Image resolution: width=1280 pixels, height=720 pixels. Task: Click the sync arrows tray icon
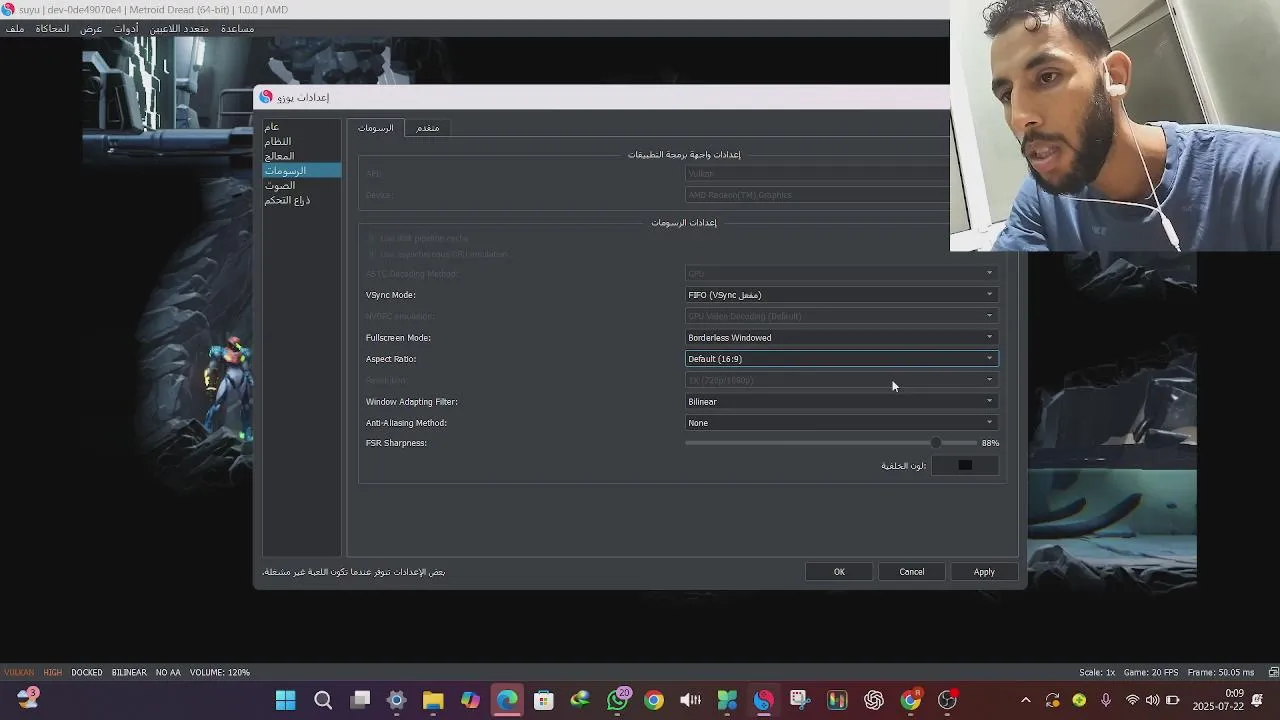[1052, 700]
